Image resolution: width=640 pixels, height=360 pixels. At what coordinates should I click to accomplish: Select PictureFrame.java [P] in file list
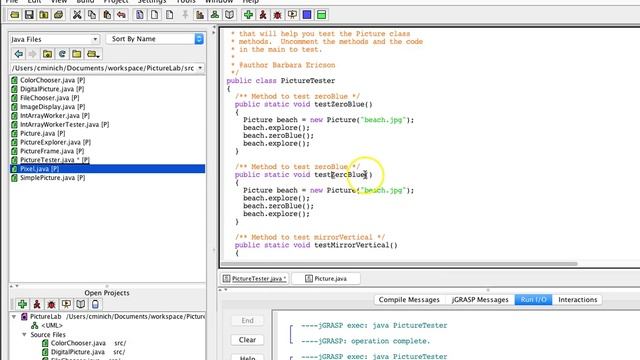click(107, 151)
